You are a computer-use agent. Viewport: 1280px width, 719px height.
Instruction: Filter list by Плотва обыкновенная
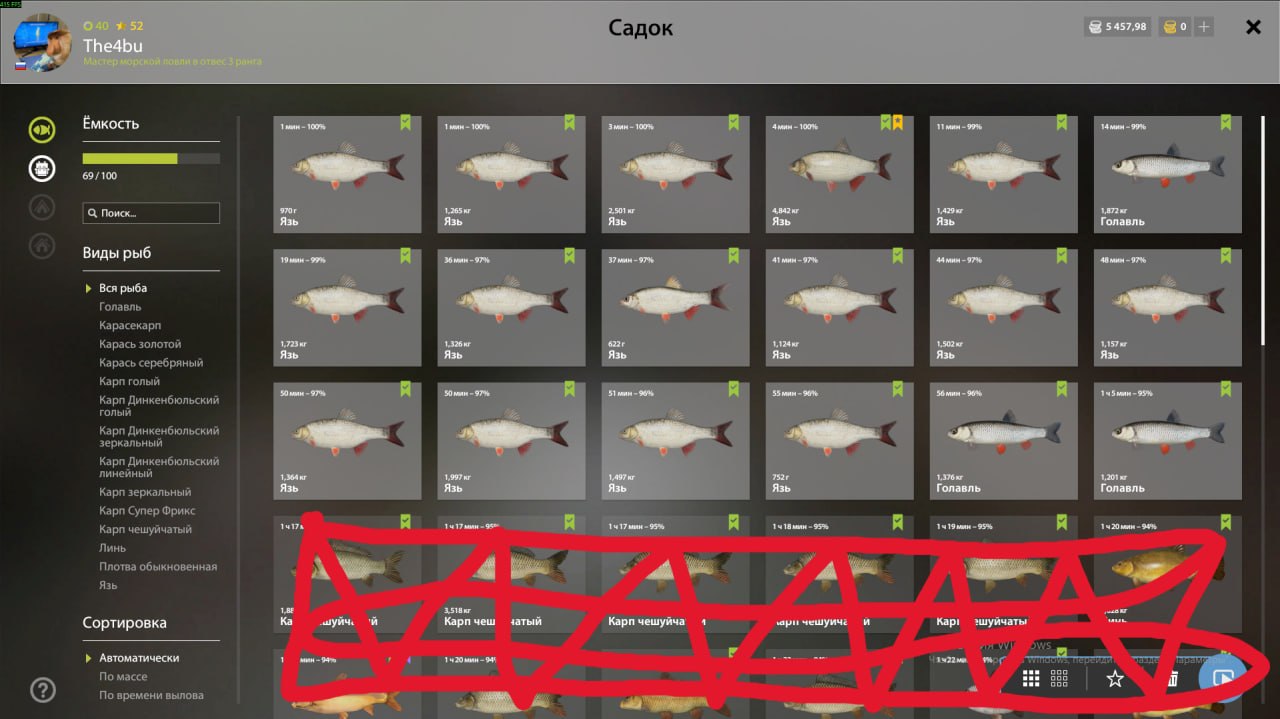[x=158, y=567]
